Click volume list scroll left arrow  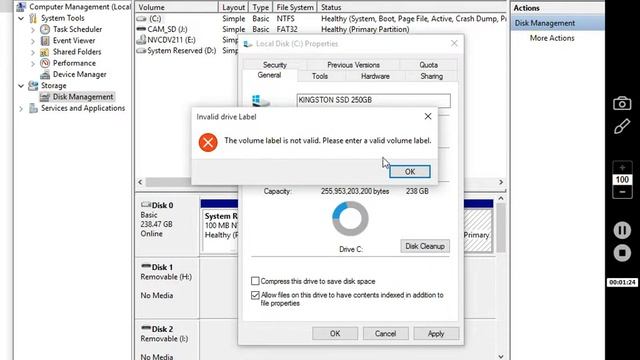[140, 182]
